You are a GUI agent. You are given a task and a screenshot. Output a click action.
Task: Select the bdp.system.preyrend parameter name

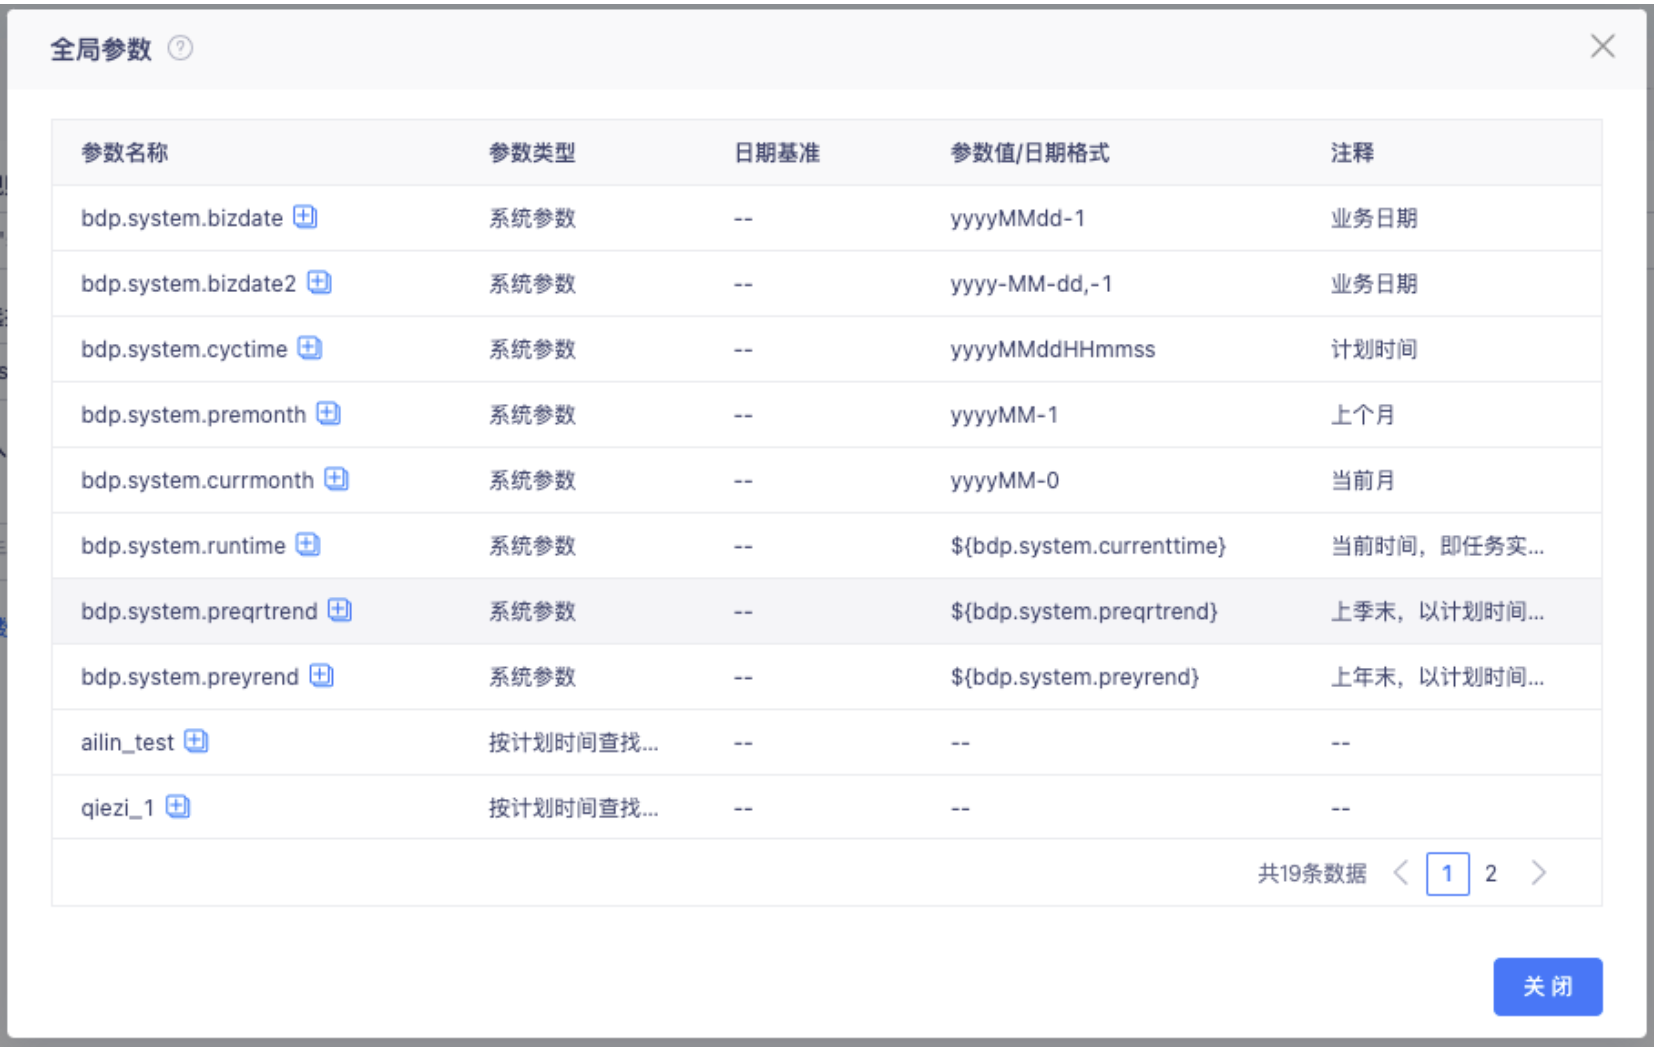point(190,677)
